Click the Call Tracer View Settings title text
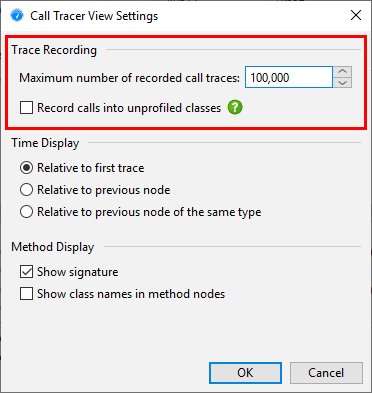 (x=94, y=16)
